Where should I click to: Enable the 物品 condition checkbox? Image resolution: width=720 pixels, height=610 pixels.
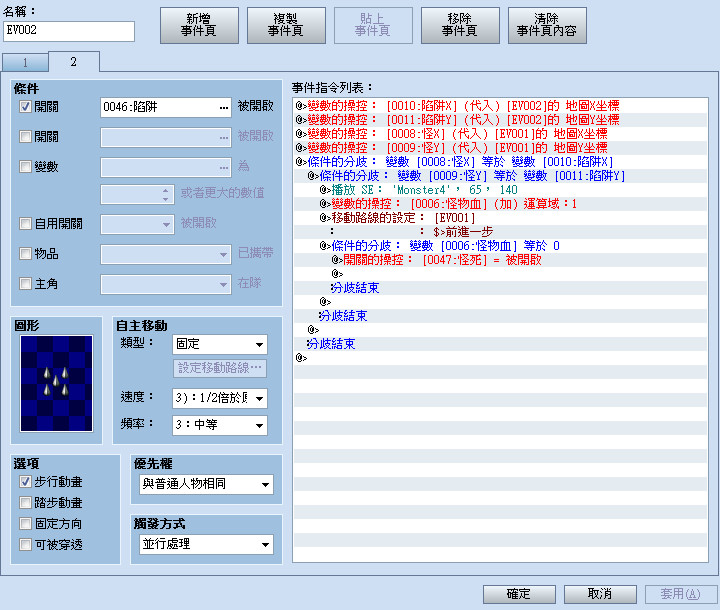point(25,254)
